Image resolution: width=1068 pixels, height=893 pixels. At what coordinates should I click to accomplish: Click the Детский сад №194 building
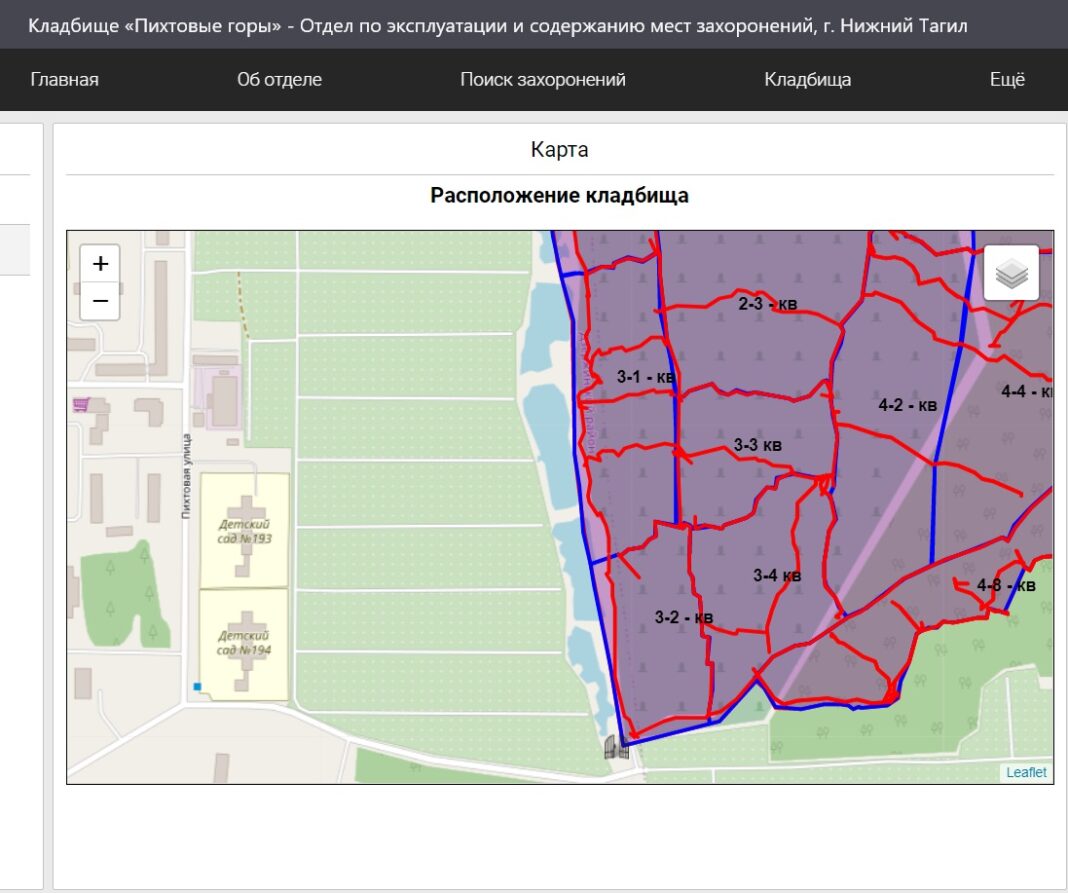(245, 644)
